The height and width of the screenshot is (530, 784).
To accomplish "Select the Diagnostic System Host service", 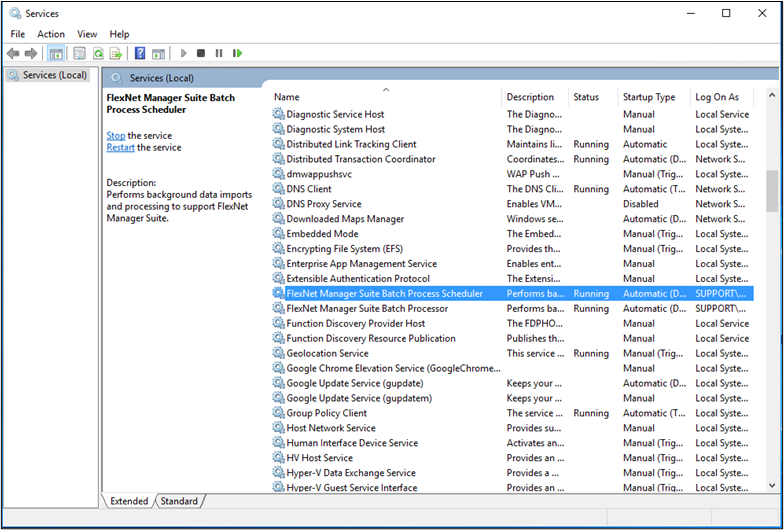I will click(512, 129).
